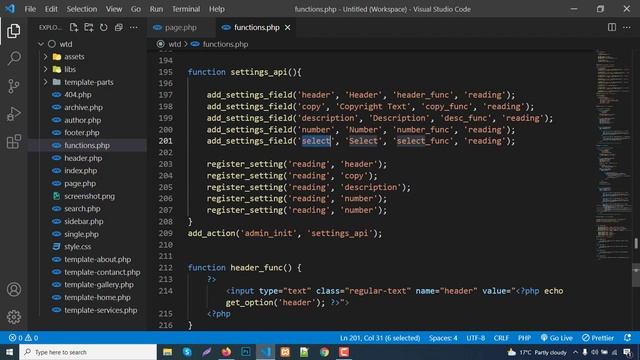640x360 pixels.
Task: Change indentation via Spaces: 4
Action: click(443, 338)
